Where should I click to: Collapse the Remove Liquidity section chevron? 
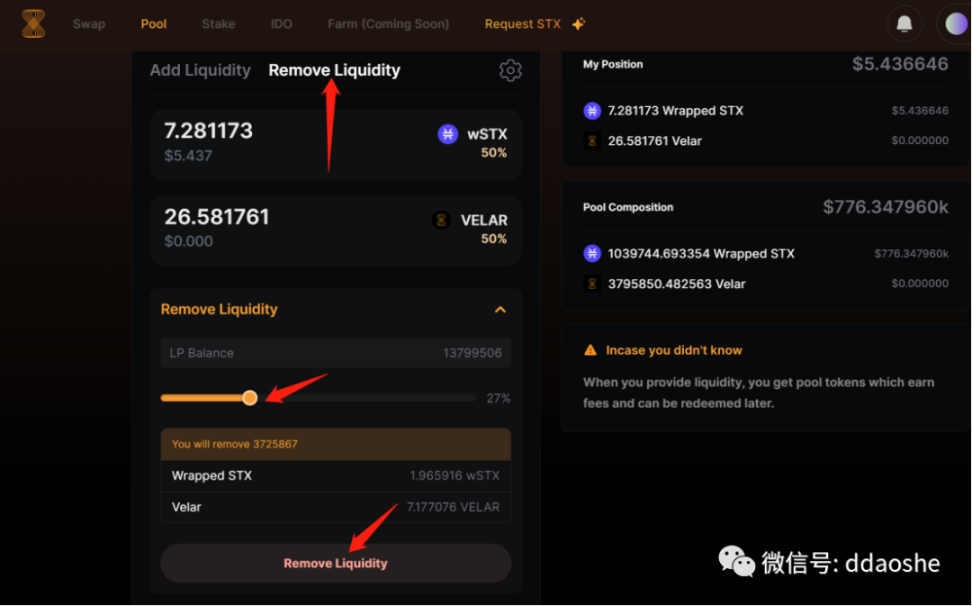501,310
